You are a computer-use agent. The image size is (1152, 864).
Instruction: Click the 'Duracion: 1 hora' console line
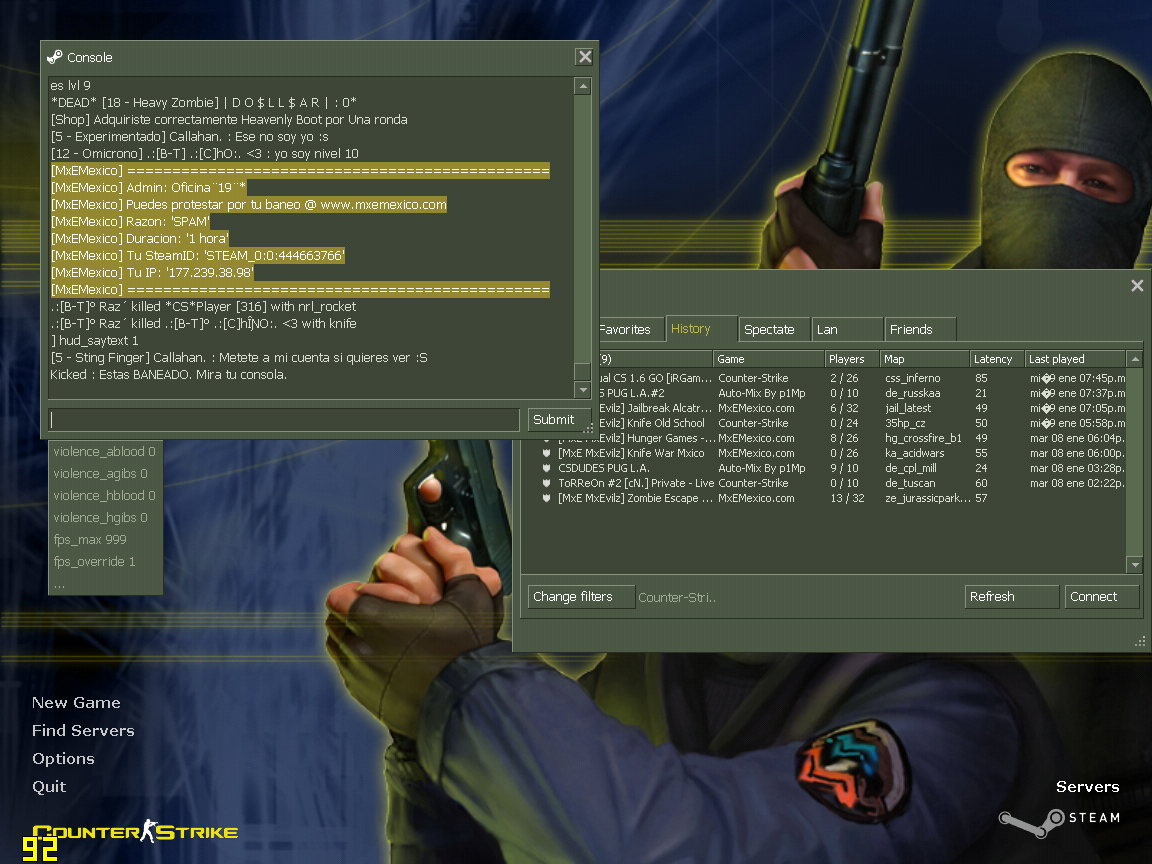[140, 239]
